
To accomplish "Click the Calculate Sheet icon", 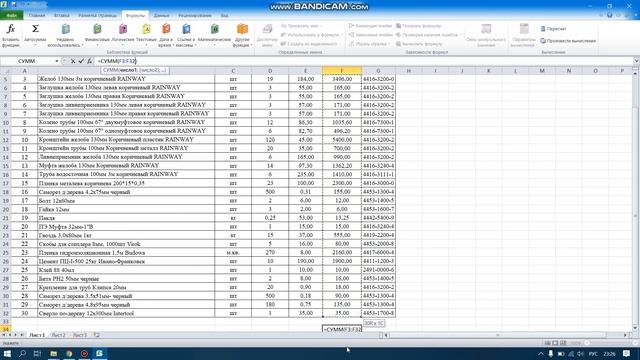I will point(543,41).
